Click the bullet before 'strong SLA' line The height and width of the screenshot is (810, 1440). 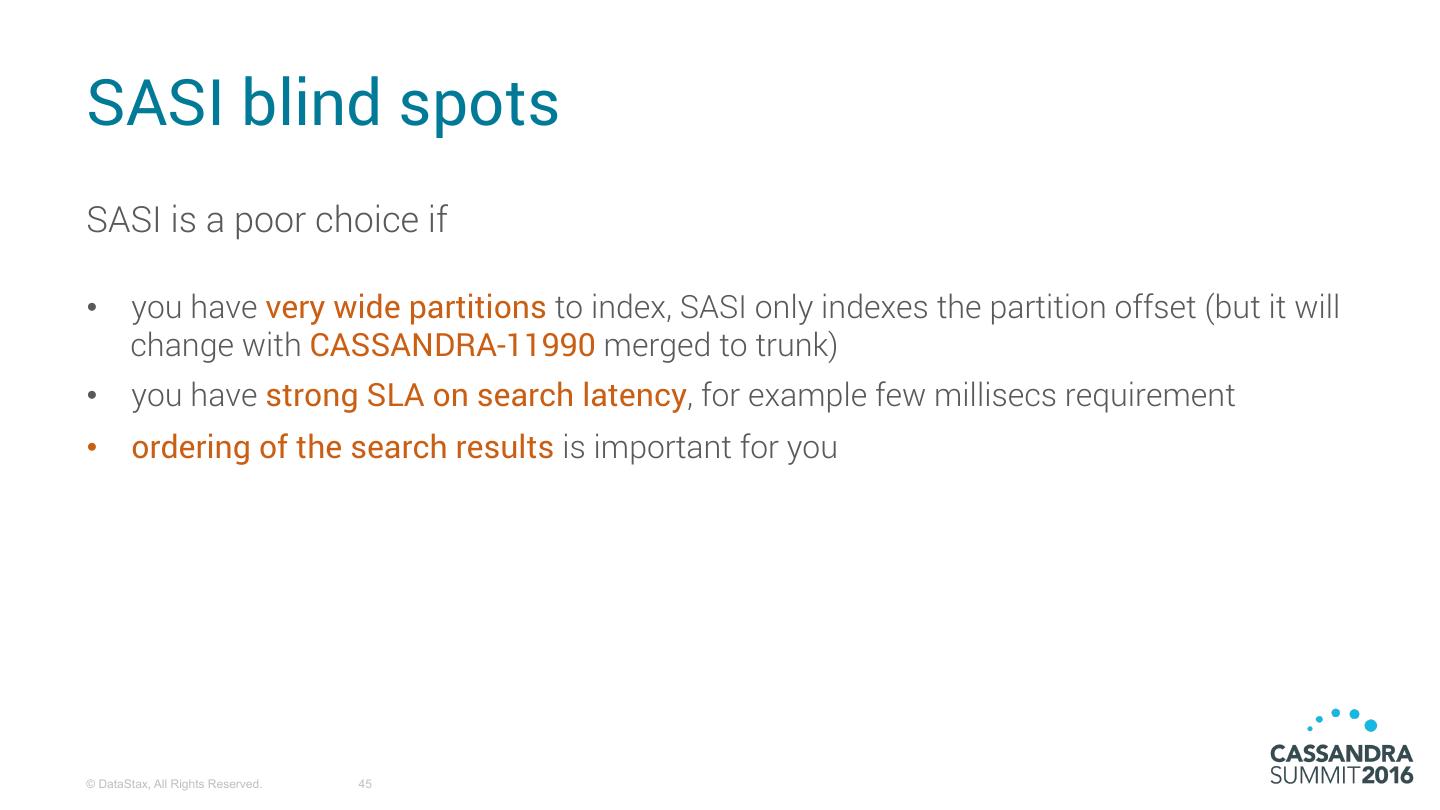pyautogui.click(x=93, y=397)
